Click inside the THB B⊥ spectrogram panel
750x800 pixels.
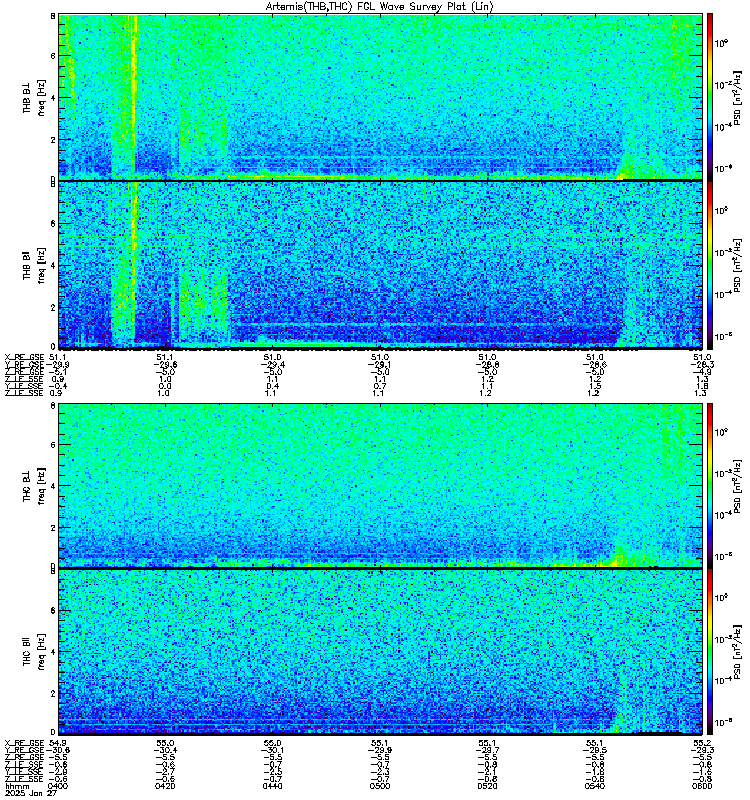(x=380, y=97)
